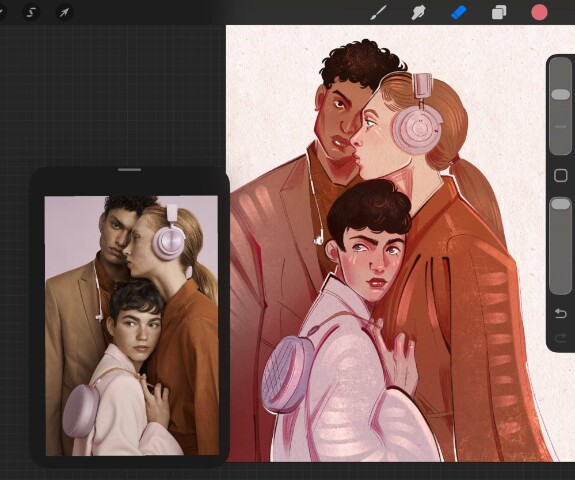Open the coral active color swatch
This screenshot has width=575, height=480.
click(x=539, y=12)
